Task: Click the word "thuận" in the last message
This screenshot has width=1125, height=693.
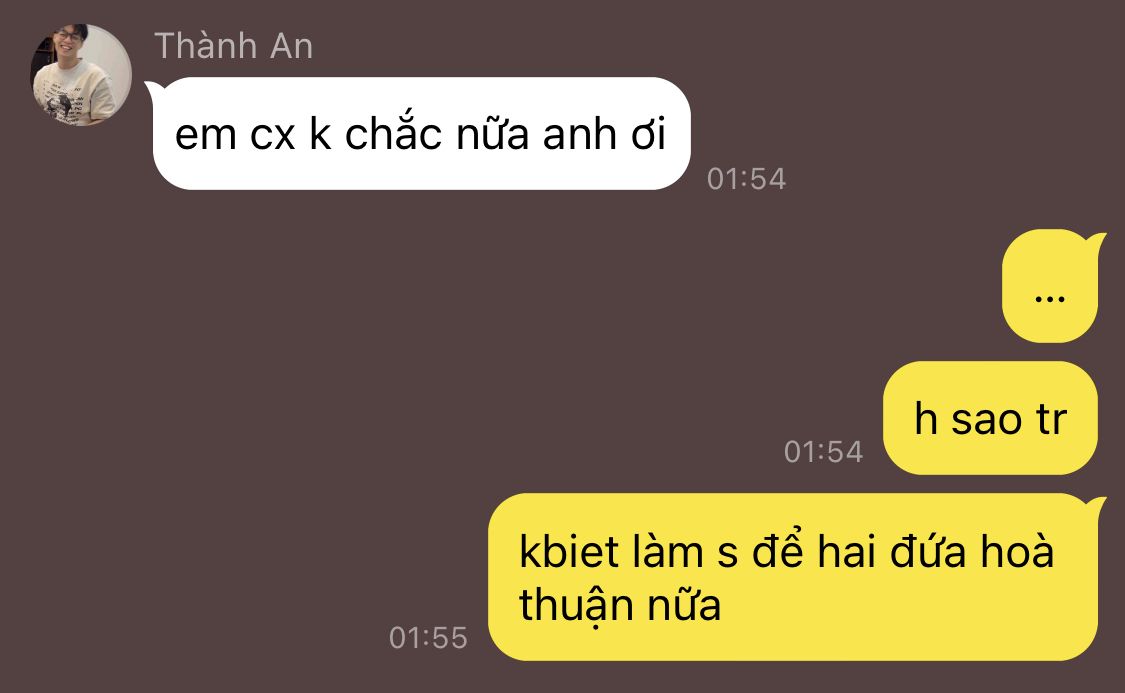Action: 577,606
